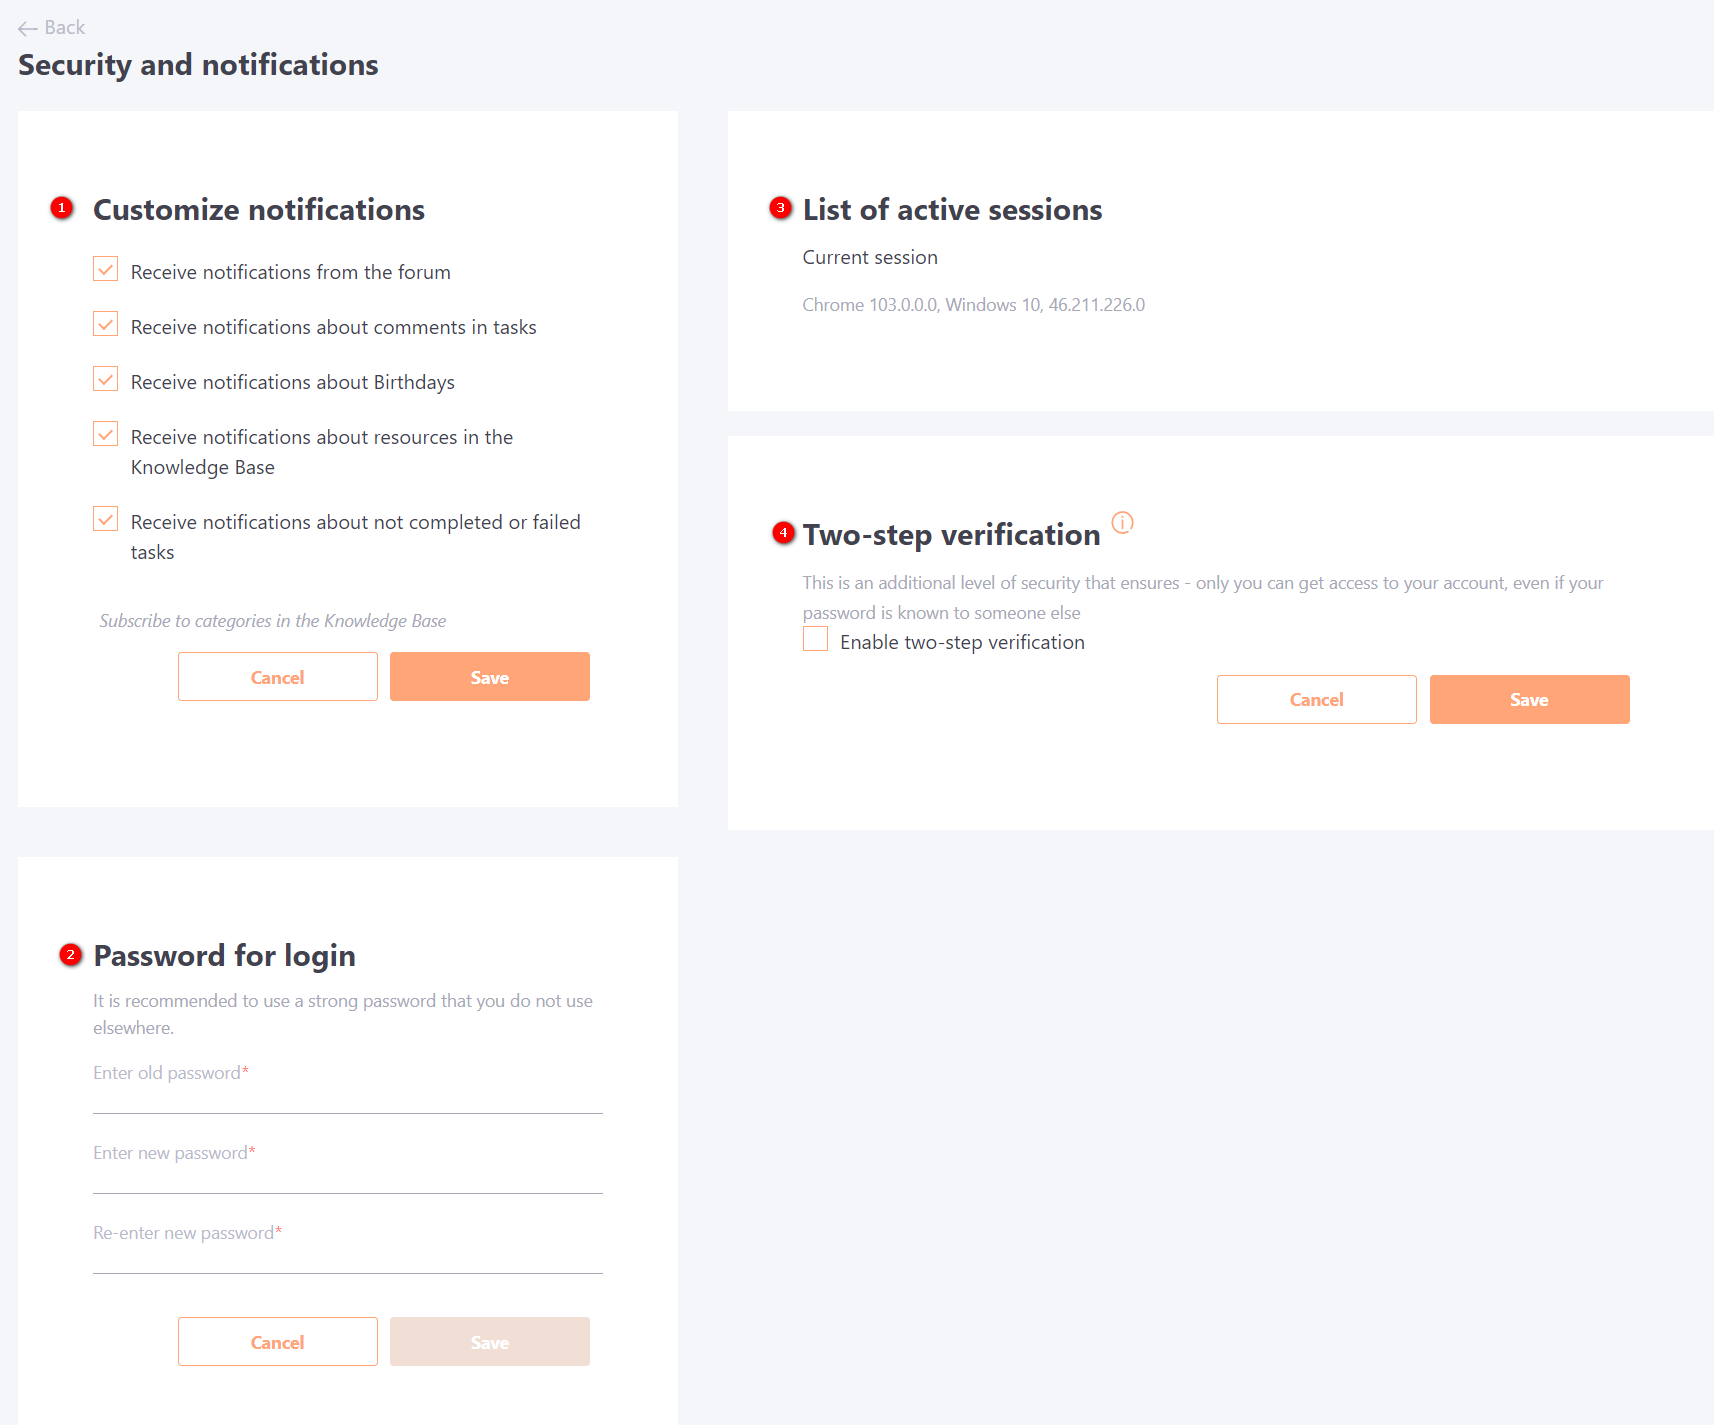This screenshot has height=1425, width=1714.
Task: Focus the Enter old password field
Action: (348, 1087)
